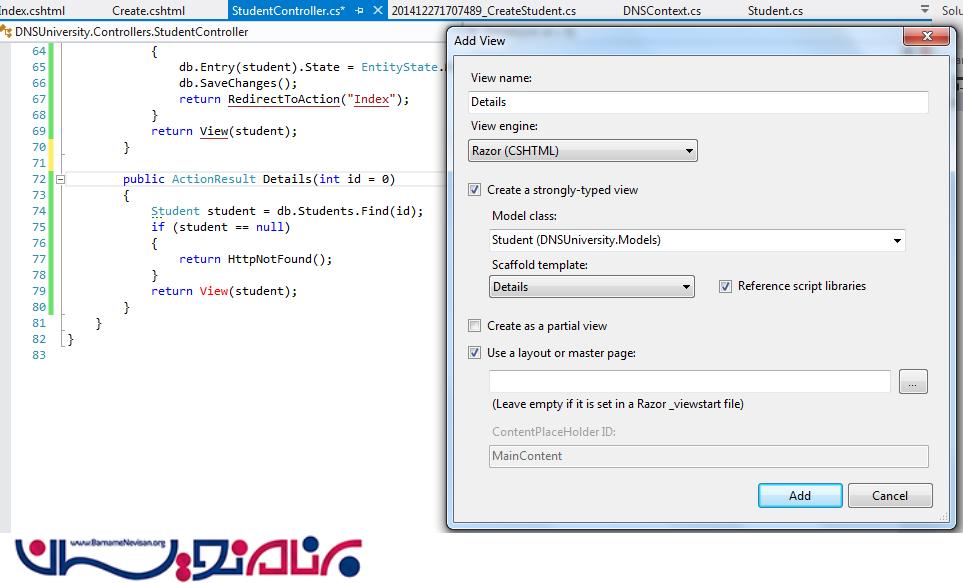The width and height of the screenshot is (963, 583).
Task: Collapse the Details method code block
Action: coord(60,179)
